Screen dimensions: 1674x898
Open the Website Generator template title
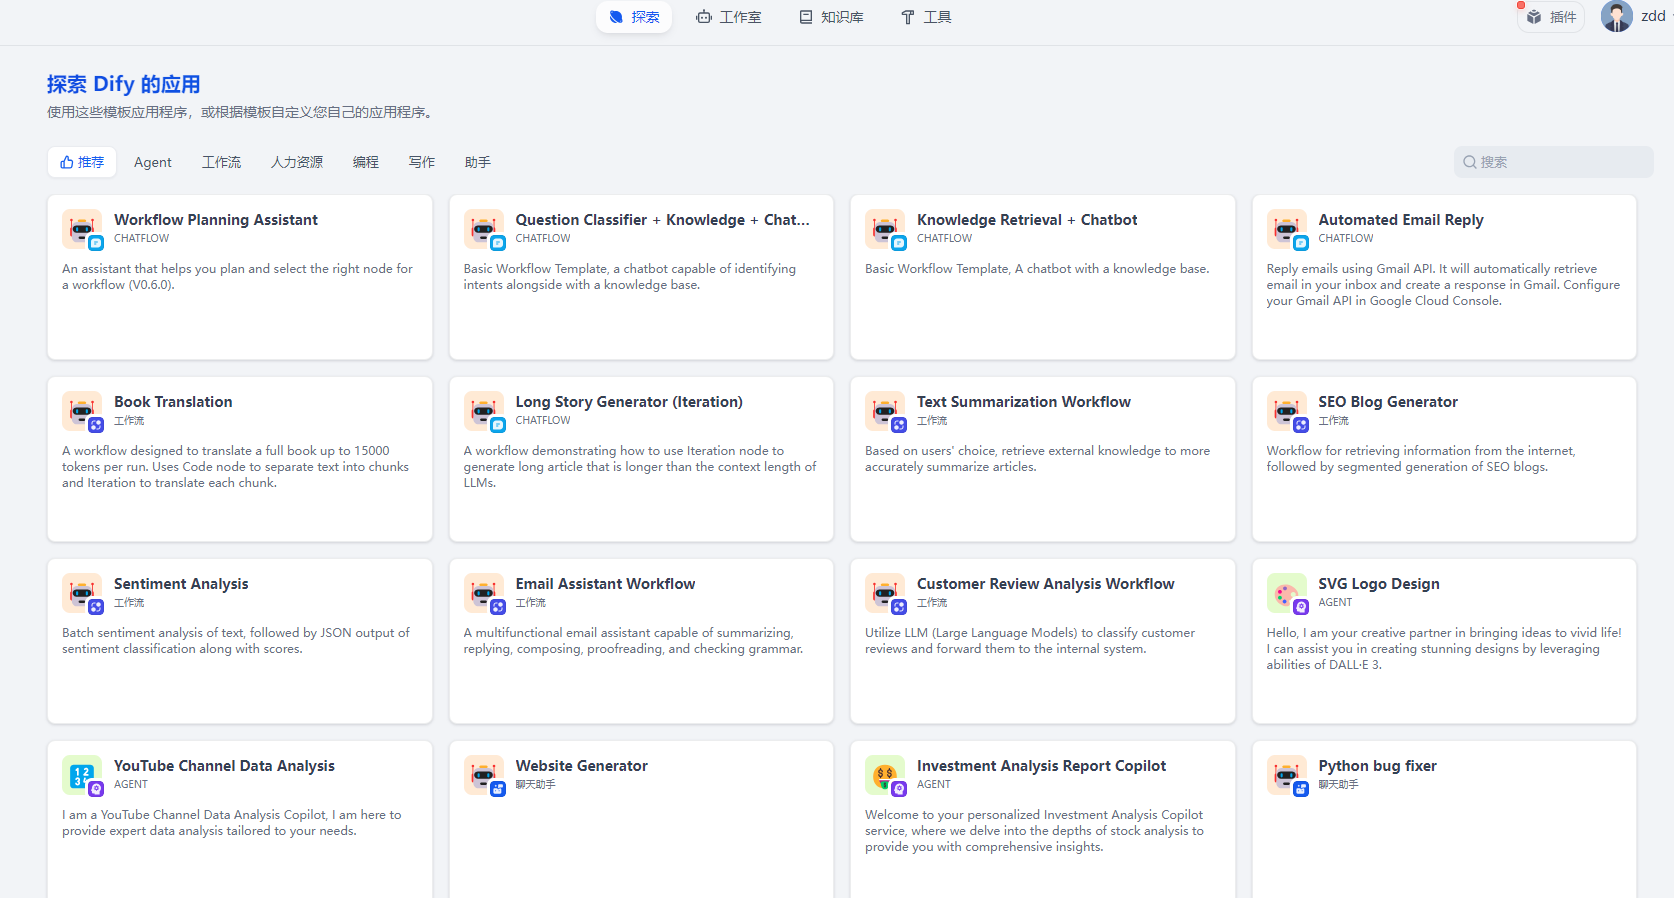[x=582, y=766]
